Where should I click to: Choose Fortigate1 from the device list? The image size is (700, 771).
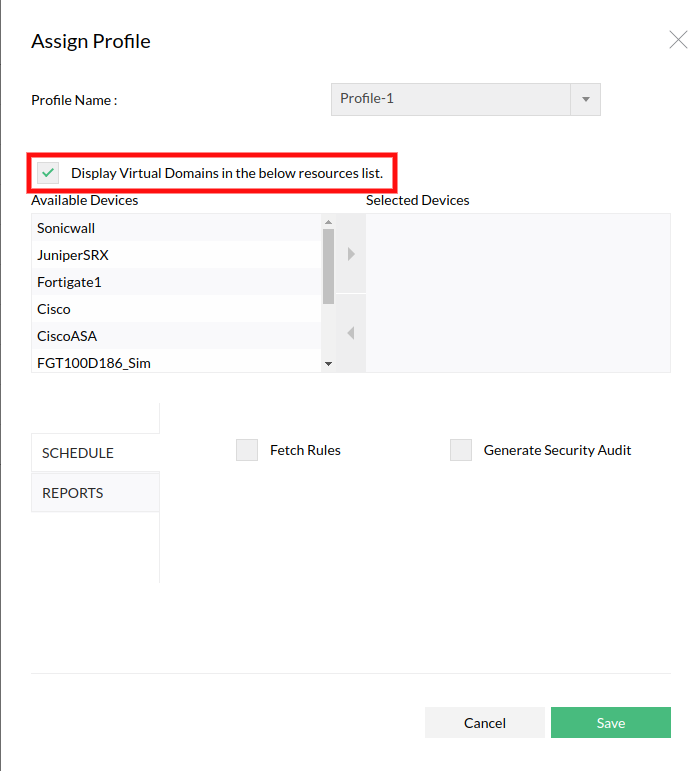tap(70, 282)
